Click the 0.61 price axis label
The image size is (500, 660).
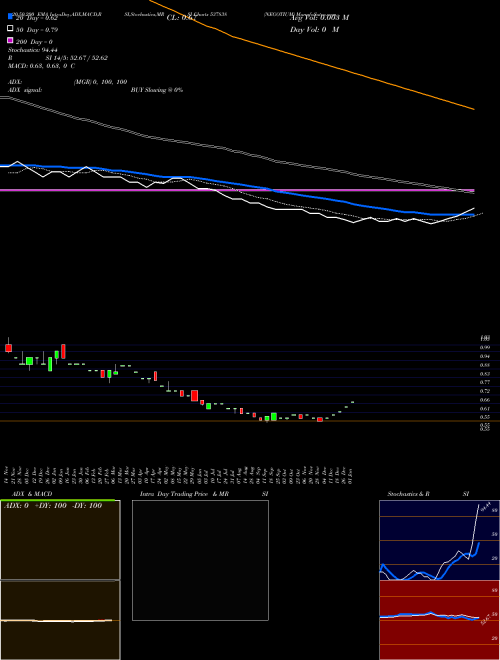[x=485, y=409]
